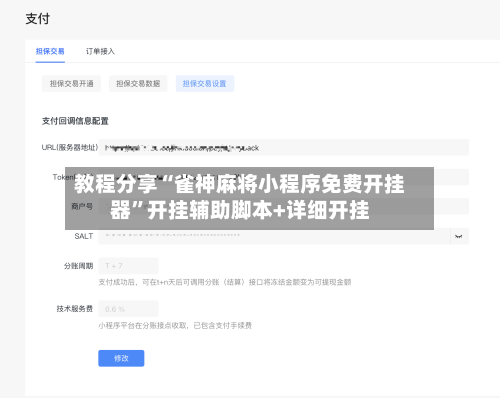Click the 技术服务费 0.6% field
This screenshot has width=500, height=398.
pyautogui.click(x=128, y=309)
